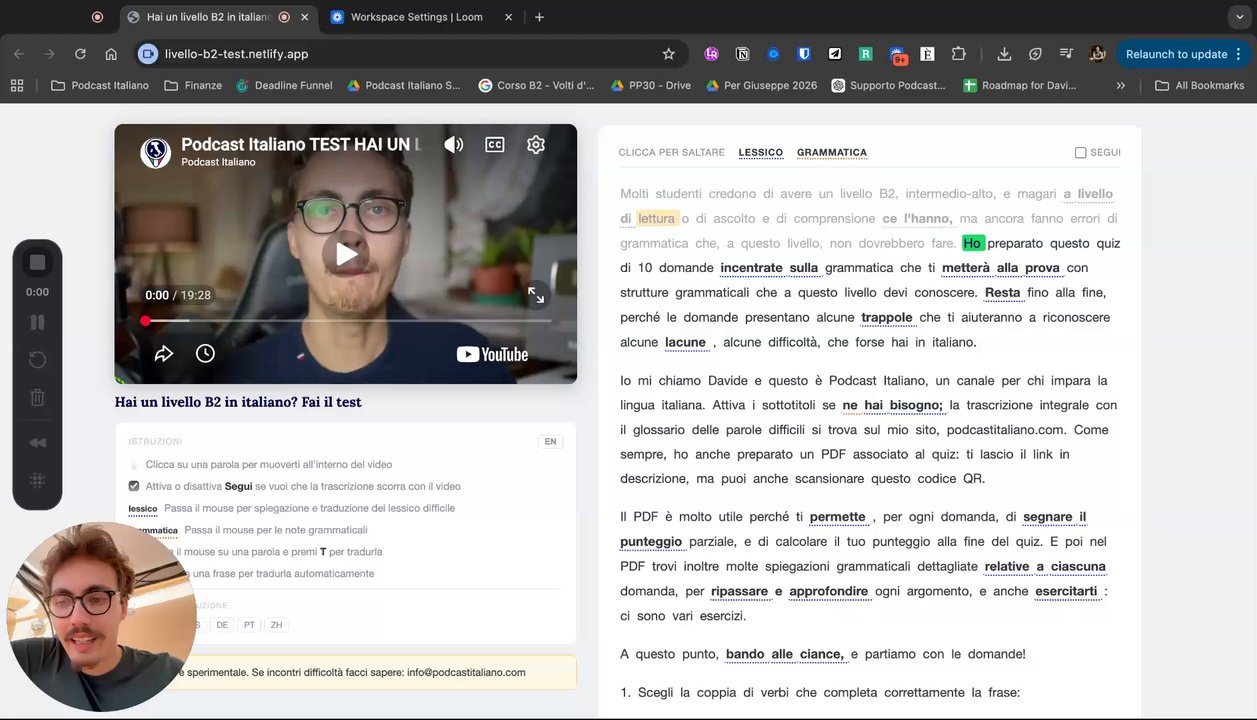Bookmark this page with star
The height and width of the screenshot is (720, 1257).
tap(669, 54)
